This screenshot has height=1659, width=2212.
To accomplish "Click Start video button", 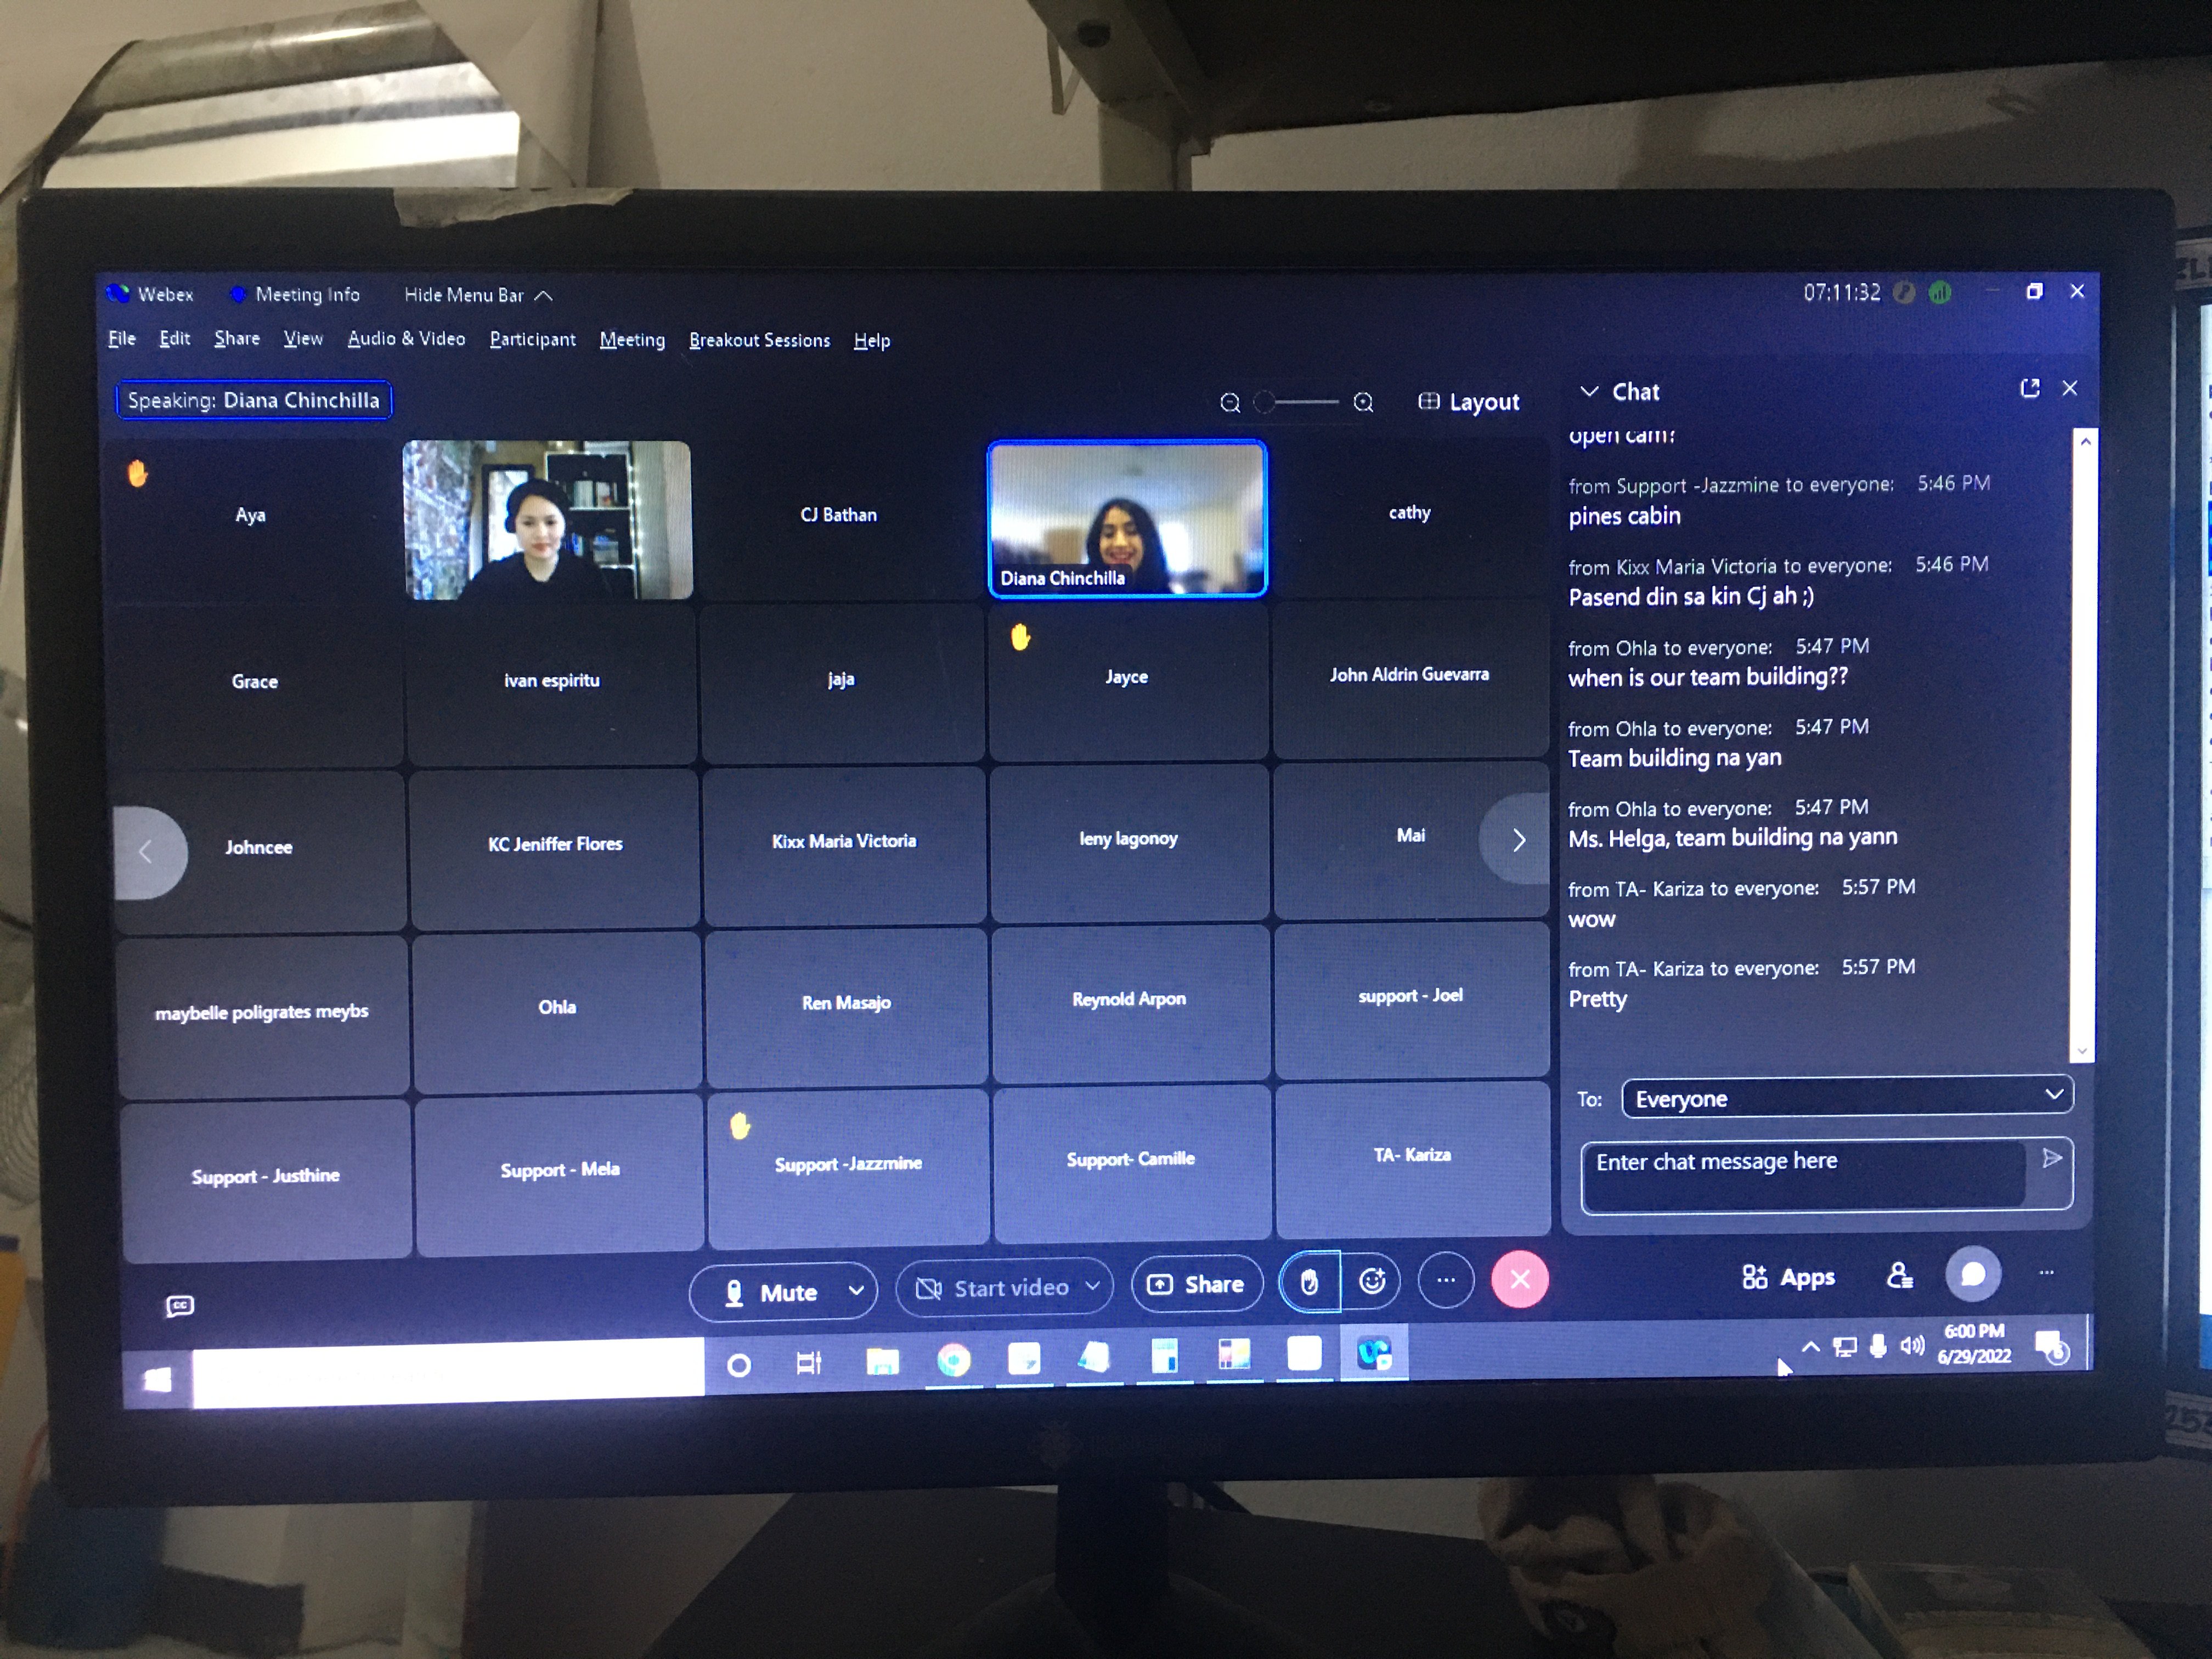I will (x=992, y=1288).
